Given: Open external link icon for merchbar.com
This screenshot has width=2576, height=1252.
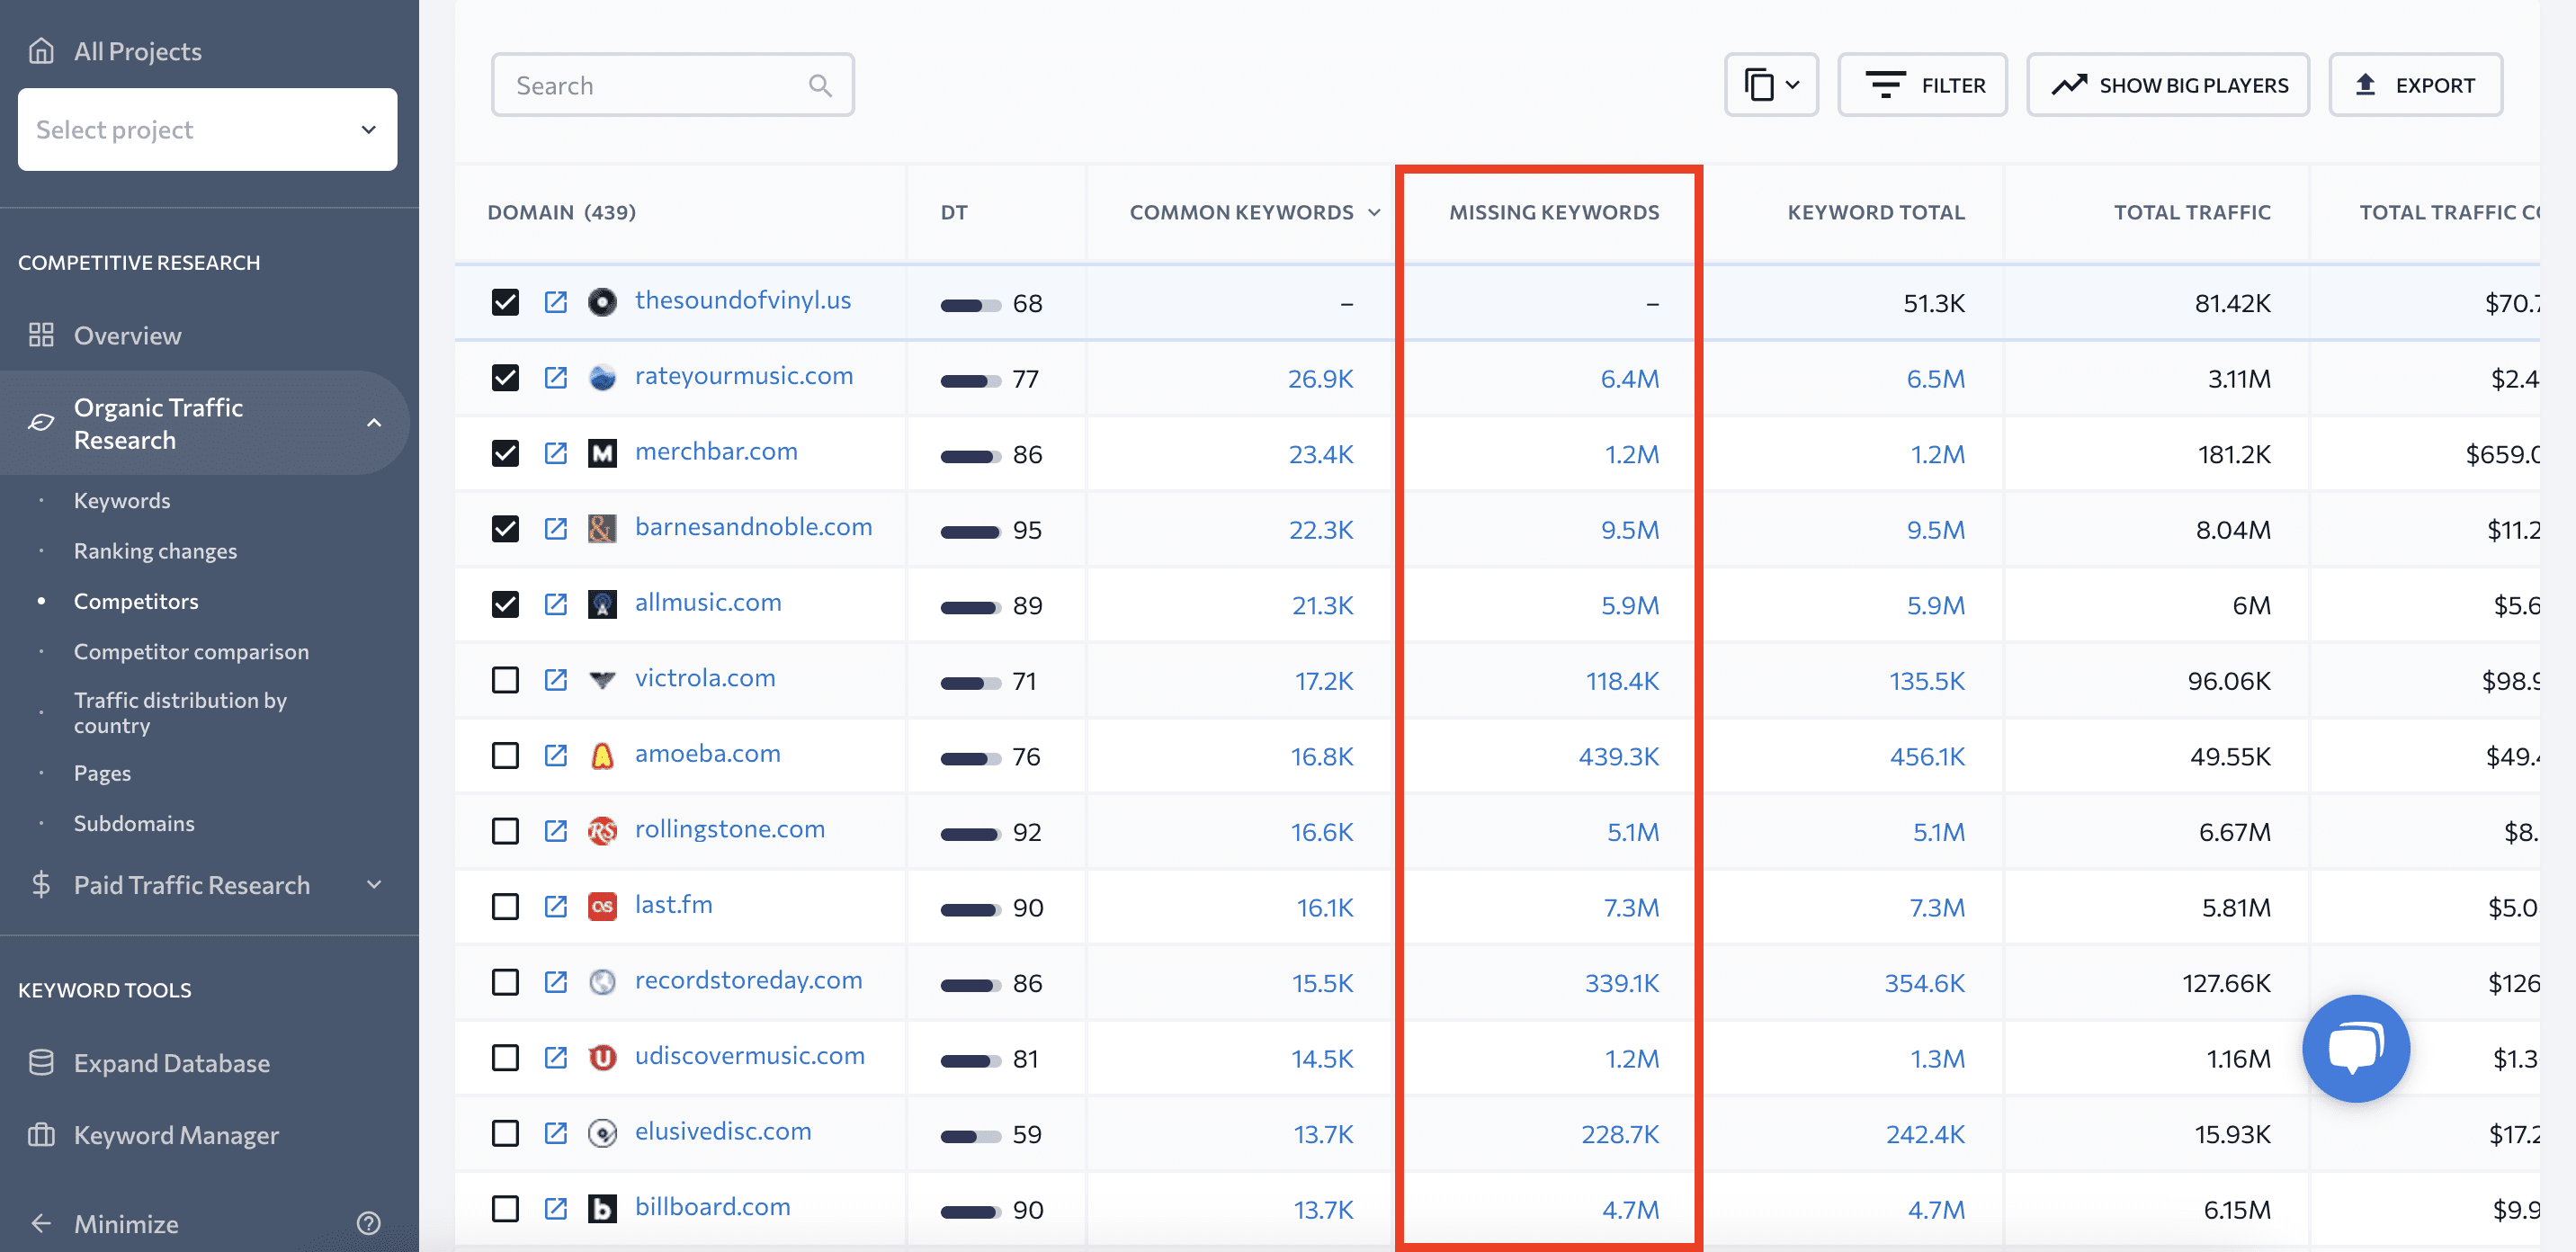Looking at the screenshot, I should click(556, 453).
